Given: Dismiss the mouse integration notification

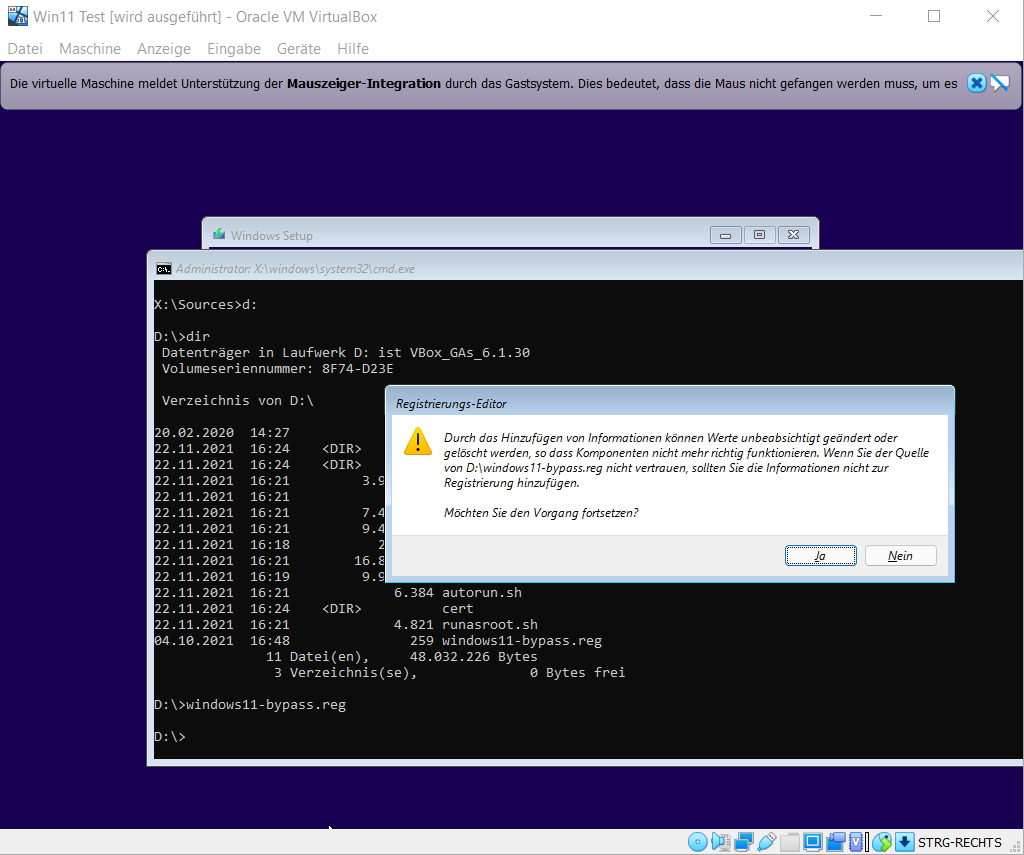Looking at the screenshot, I should pyautogui.click(x=976, y=83).
